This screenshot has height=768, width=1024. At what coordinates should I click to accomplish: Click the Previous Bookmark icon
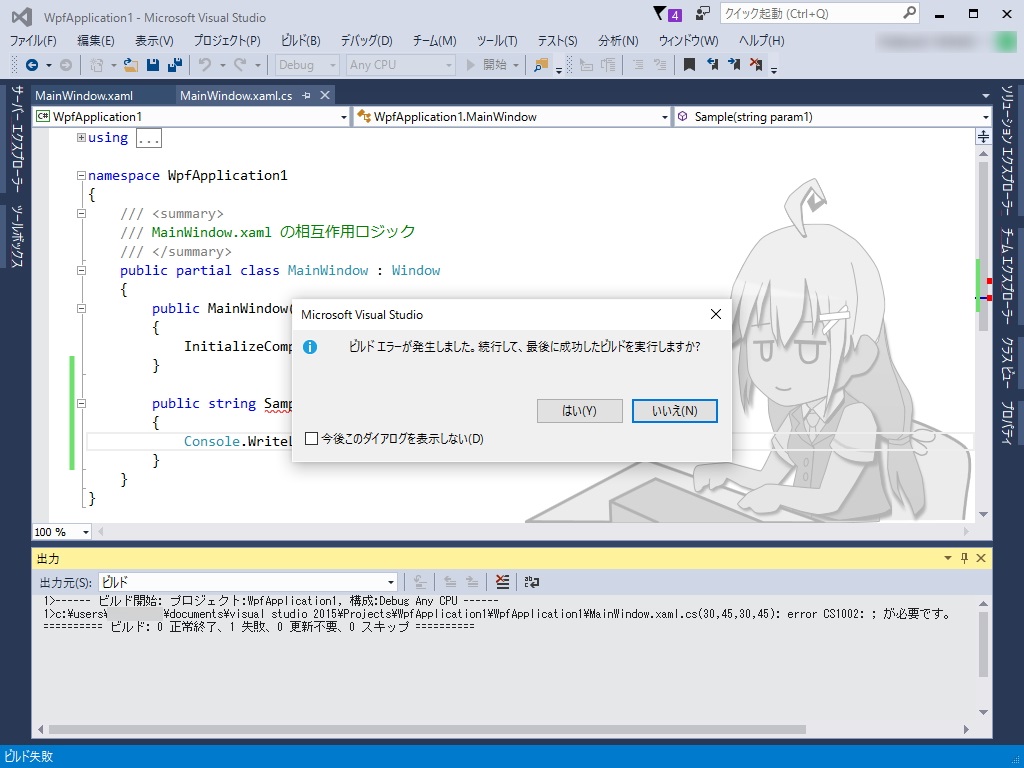tap(712, 65)
